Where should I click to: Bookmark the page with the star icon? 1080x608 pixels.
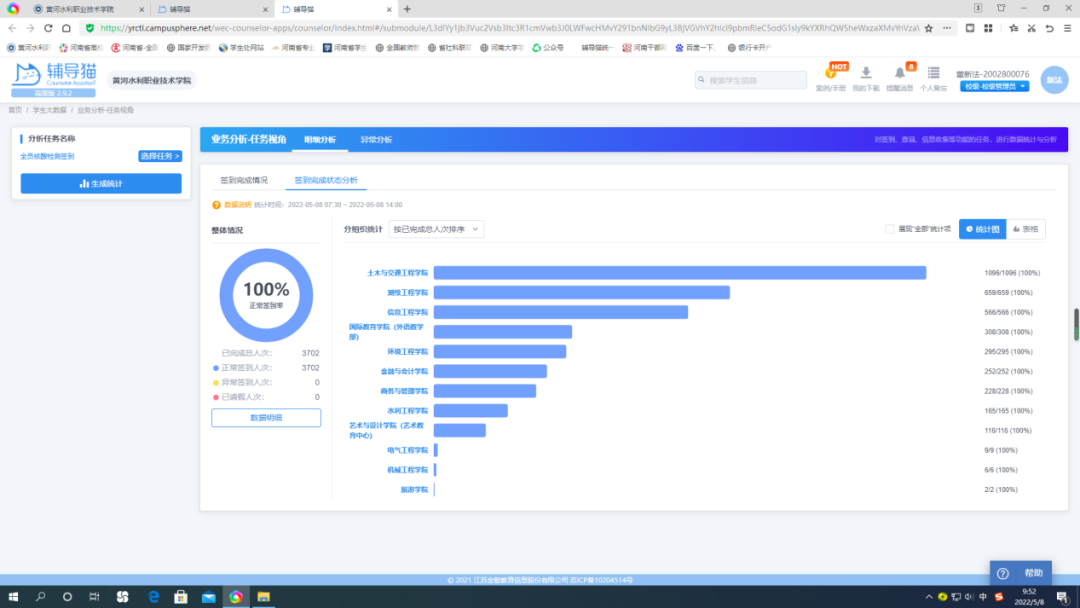coord(929,28)
